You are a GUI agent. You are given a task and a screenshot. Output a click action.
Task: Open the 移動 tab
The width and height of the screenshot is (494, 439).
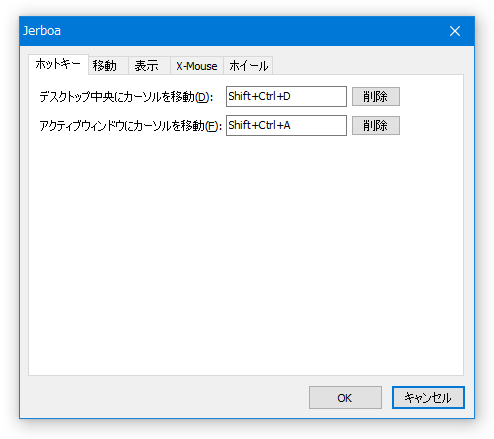click(108, 66)
